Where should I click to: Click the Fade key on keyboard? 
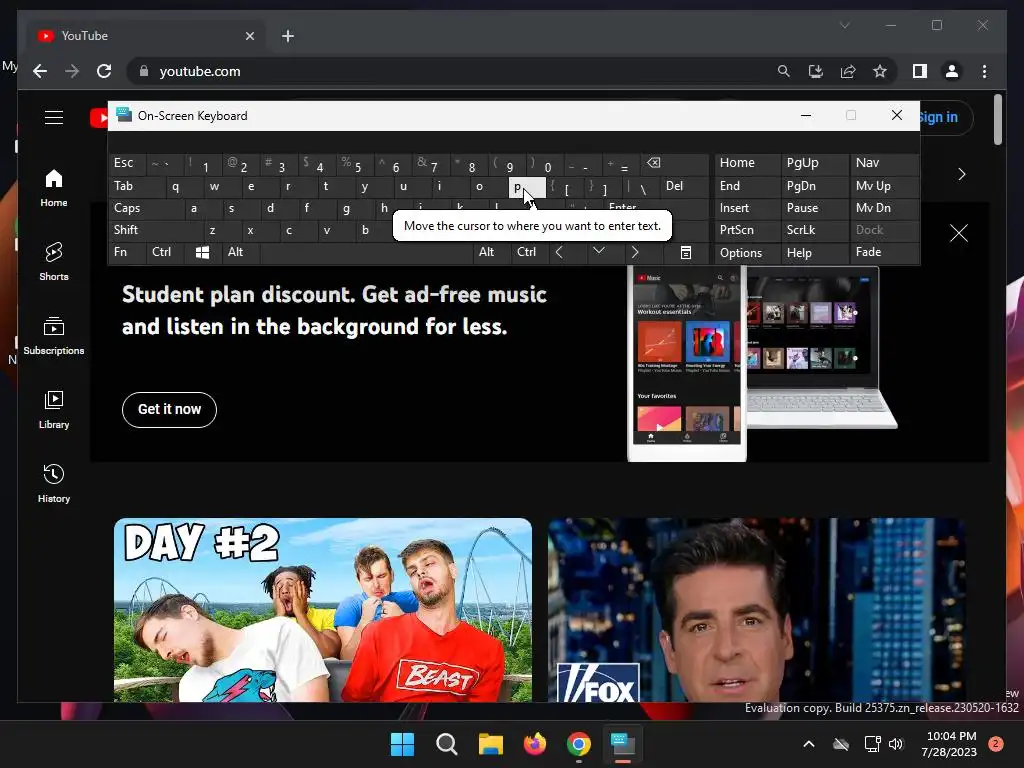tap(884, 252)
